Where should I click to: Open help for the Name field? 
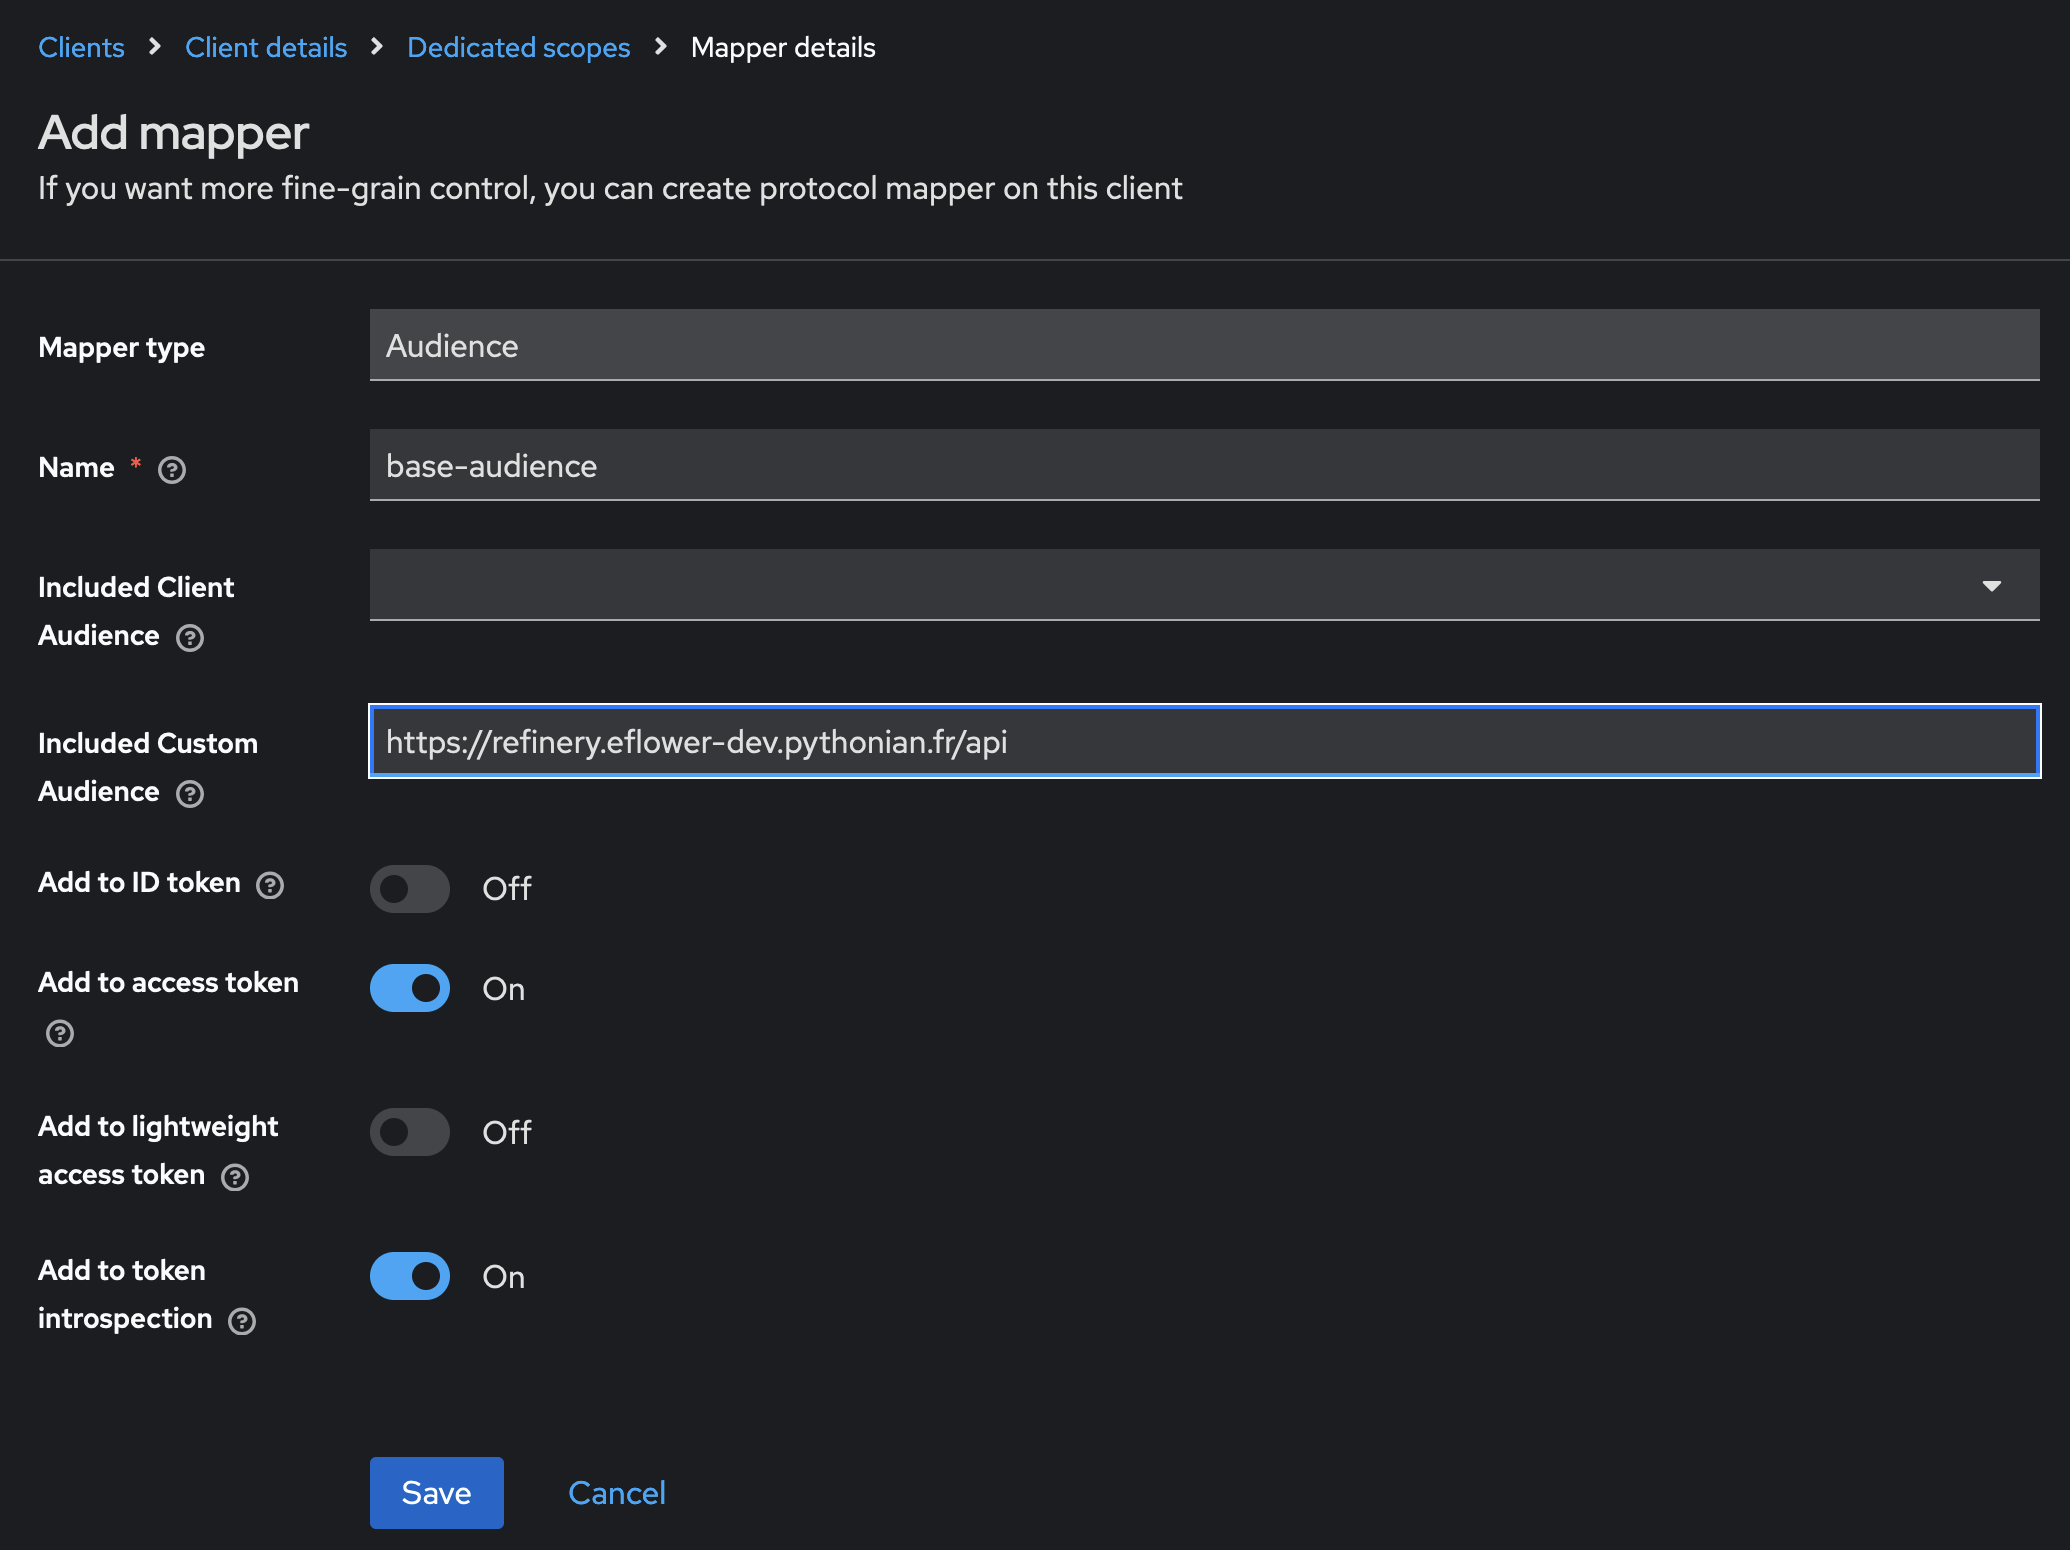coord(172,469)
